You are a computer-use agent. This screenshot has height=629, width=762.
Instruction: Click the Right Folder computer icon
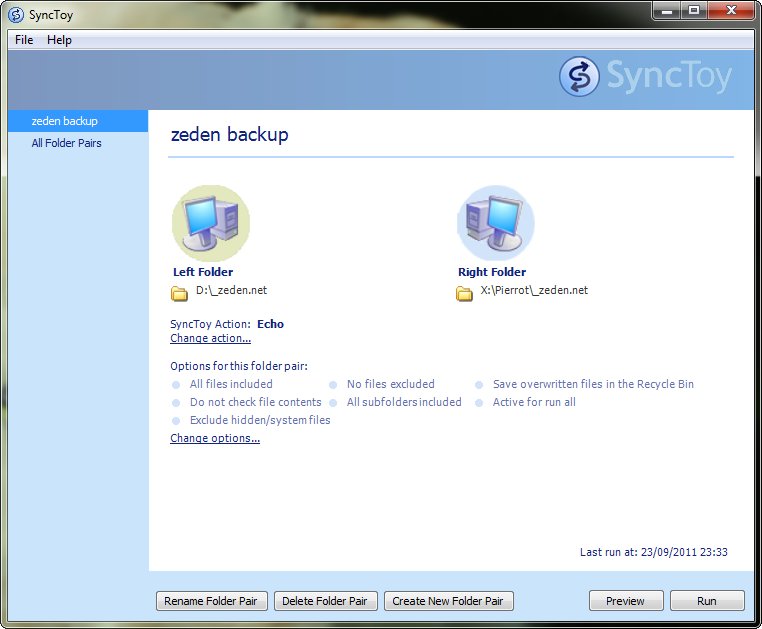click(496, 223)
